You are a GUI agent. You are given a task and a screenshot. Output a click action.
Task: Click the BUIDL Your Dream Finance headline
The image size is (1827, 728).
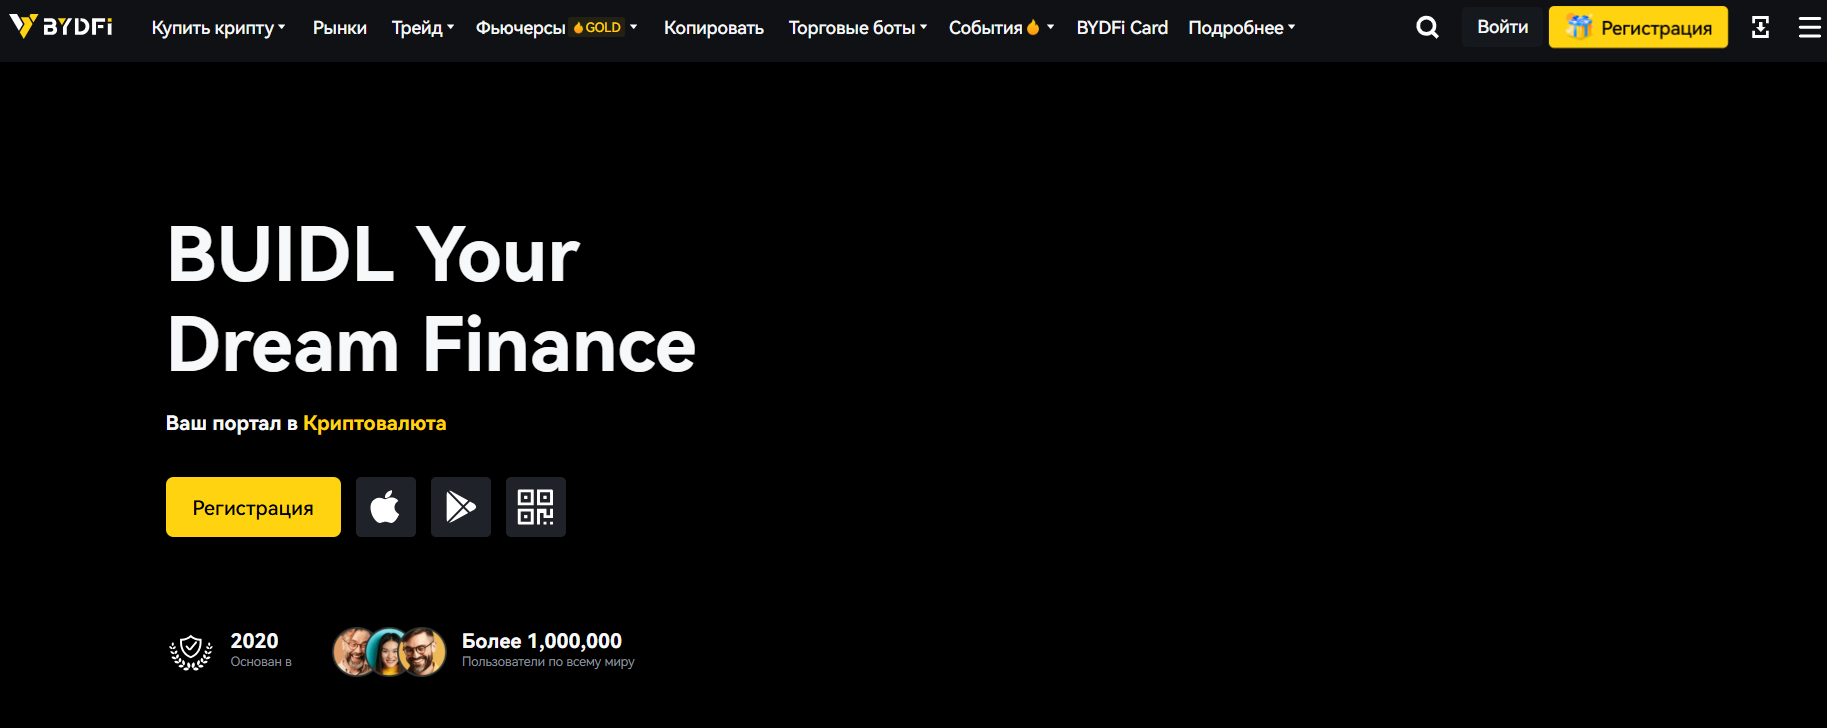click(x=431, y=299)
